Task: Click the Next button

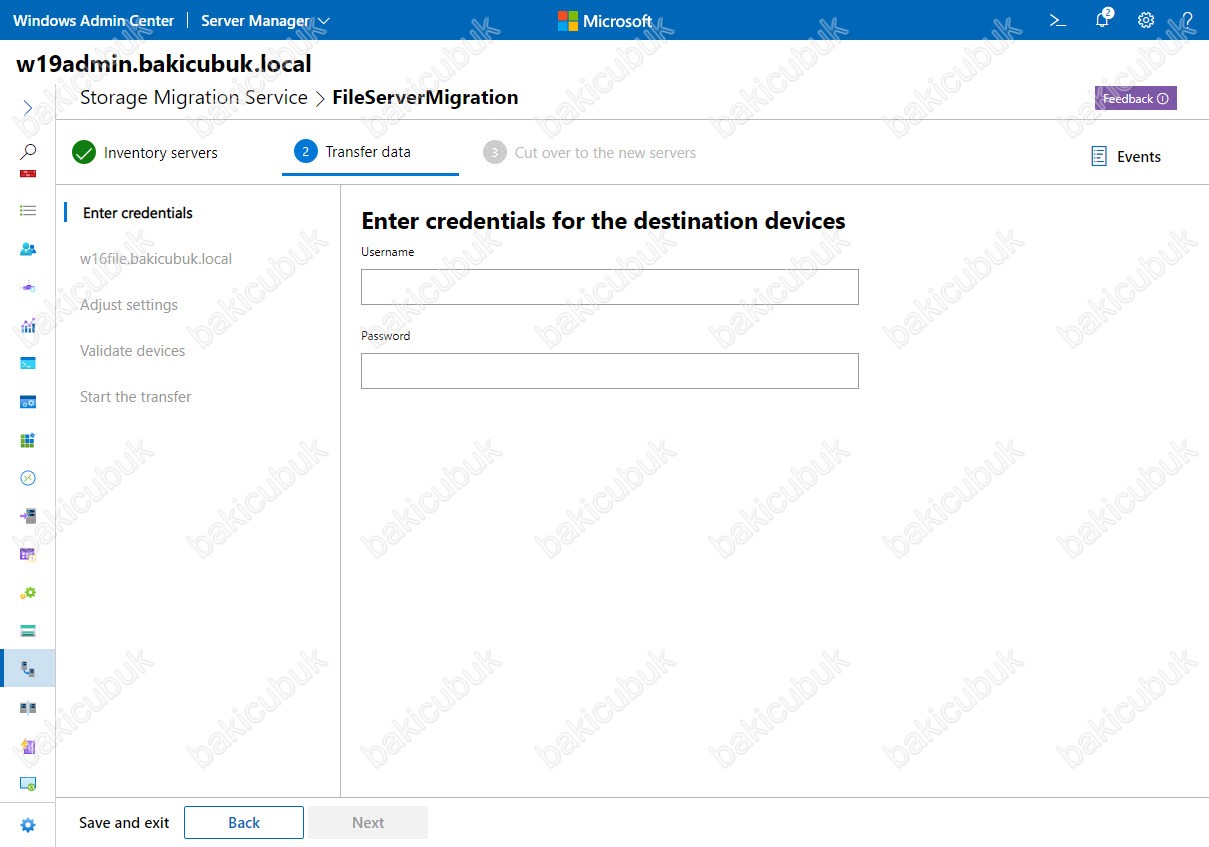Action: click(x=368, y=823)
